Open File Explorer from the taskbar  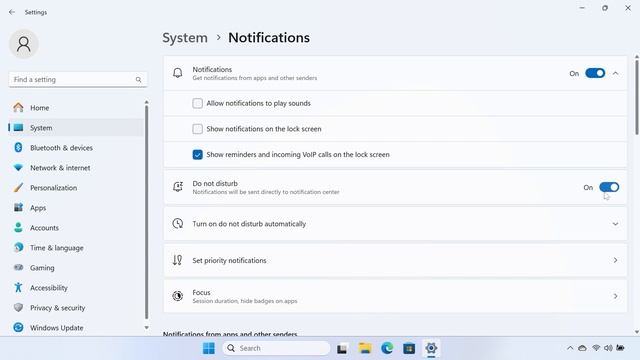[365, 348]
